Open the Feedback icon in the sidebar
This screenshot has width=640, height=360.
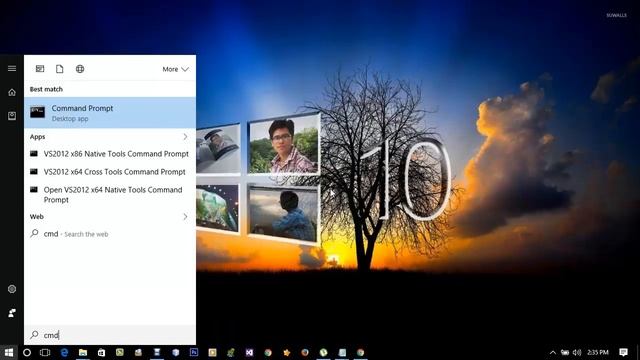click(12, 313)
